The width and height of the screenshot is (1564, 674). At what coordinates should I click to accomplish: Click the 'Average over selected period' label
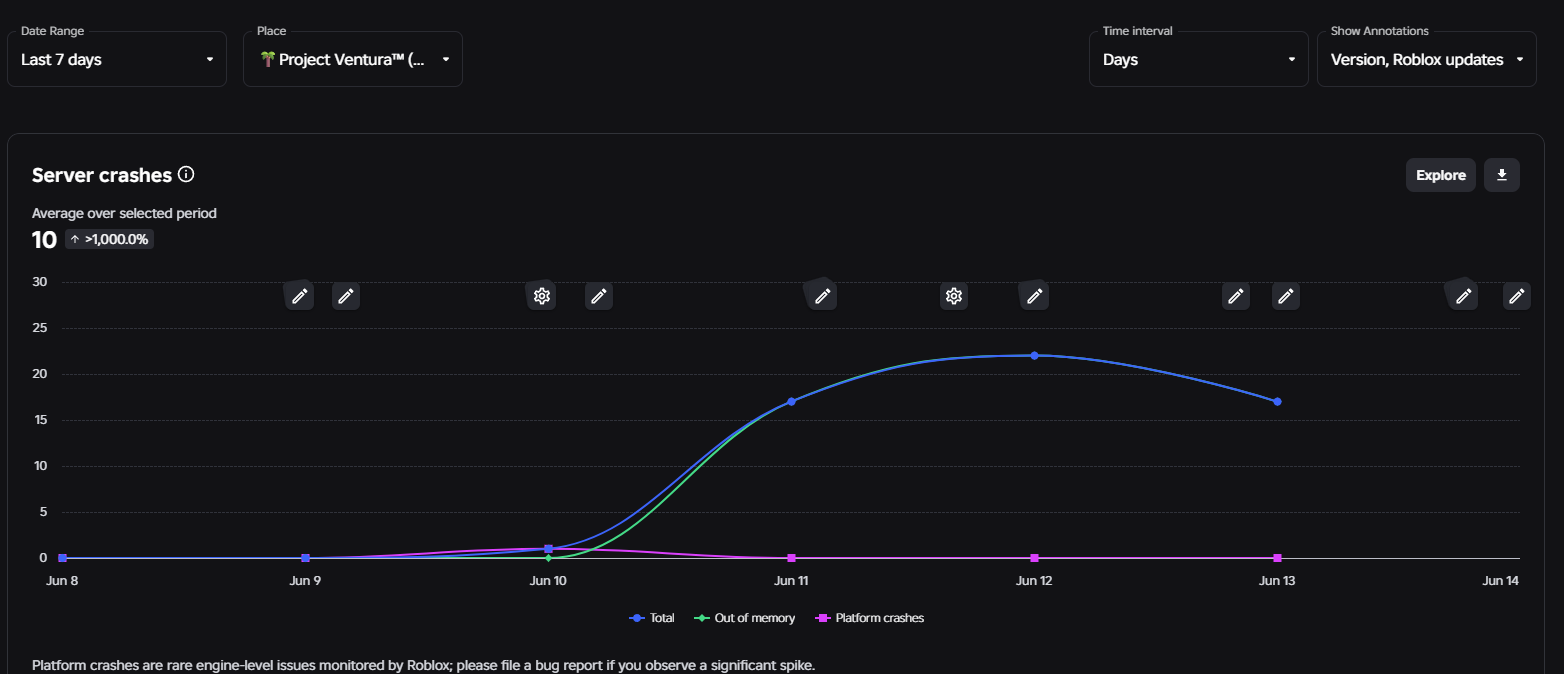(x=124, y=213)
